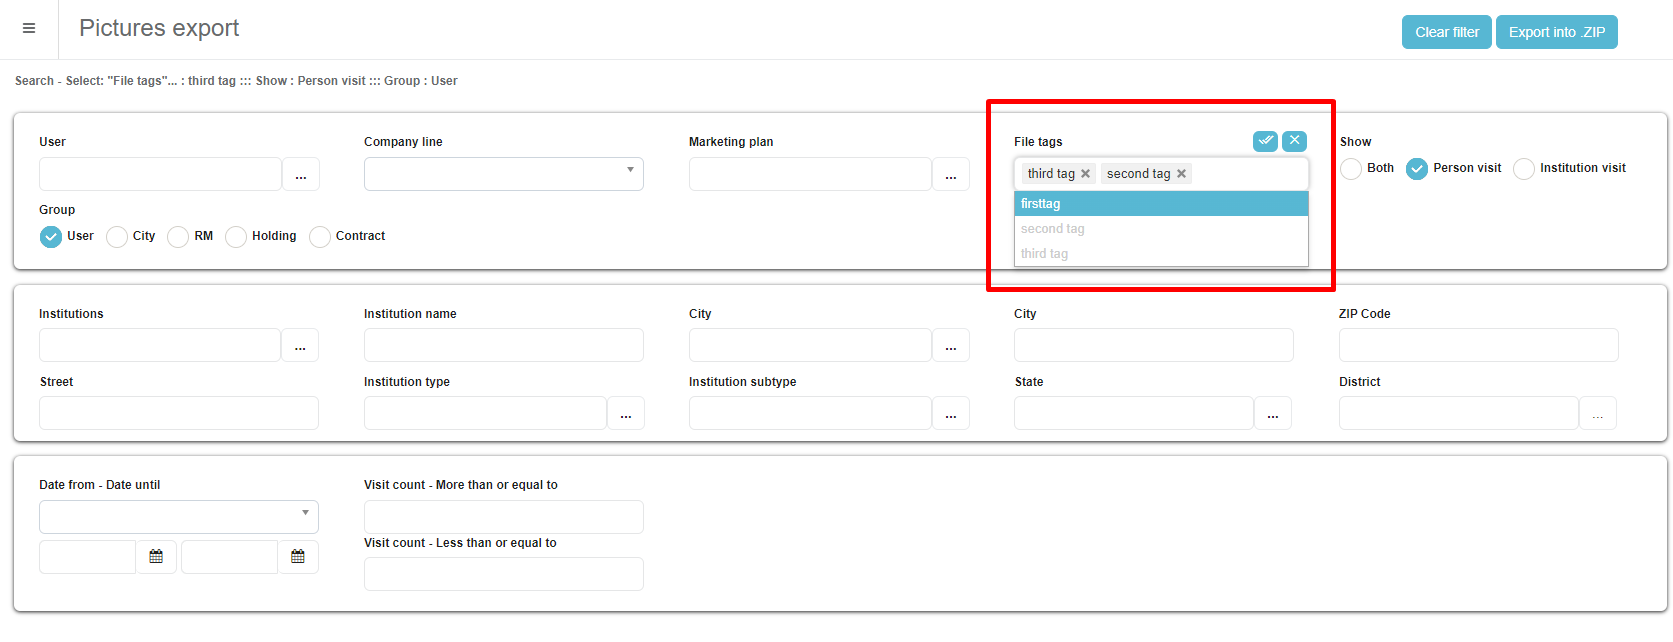
Task: Open the hamburger menu
Action: pos(29,29)
